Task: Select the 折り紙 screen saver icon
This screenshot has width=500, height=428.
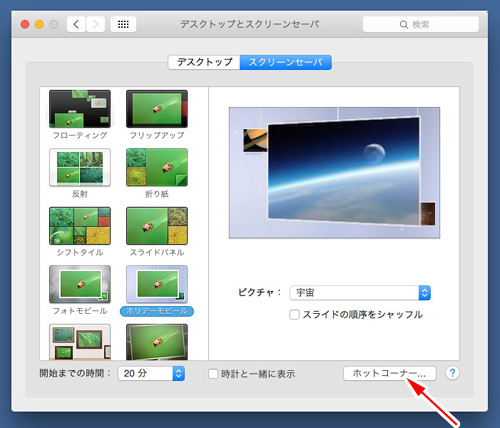Action: click(x=157, y=167)
